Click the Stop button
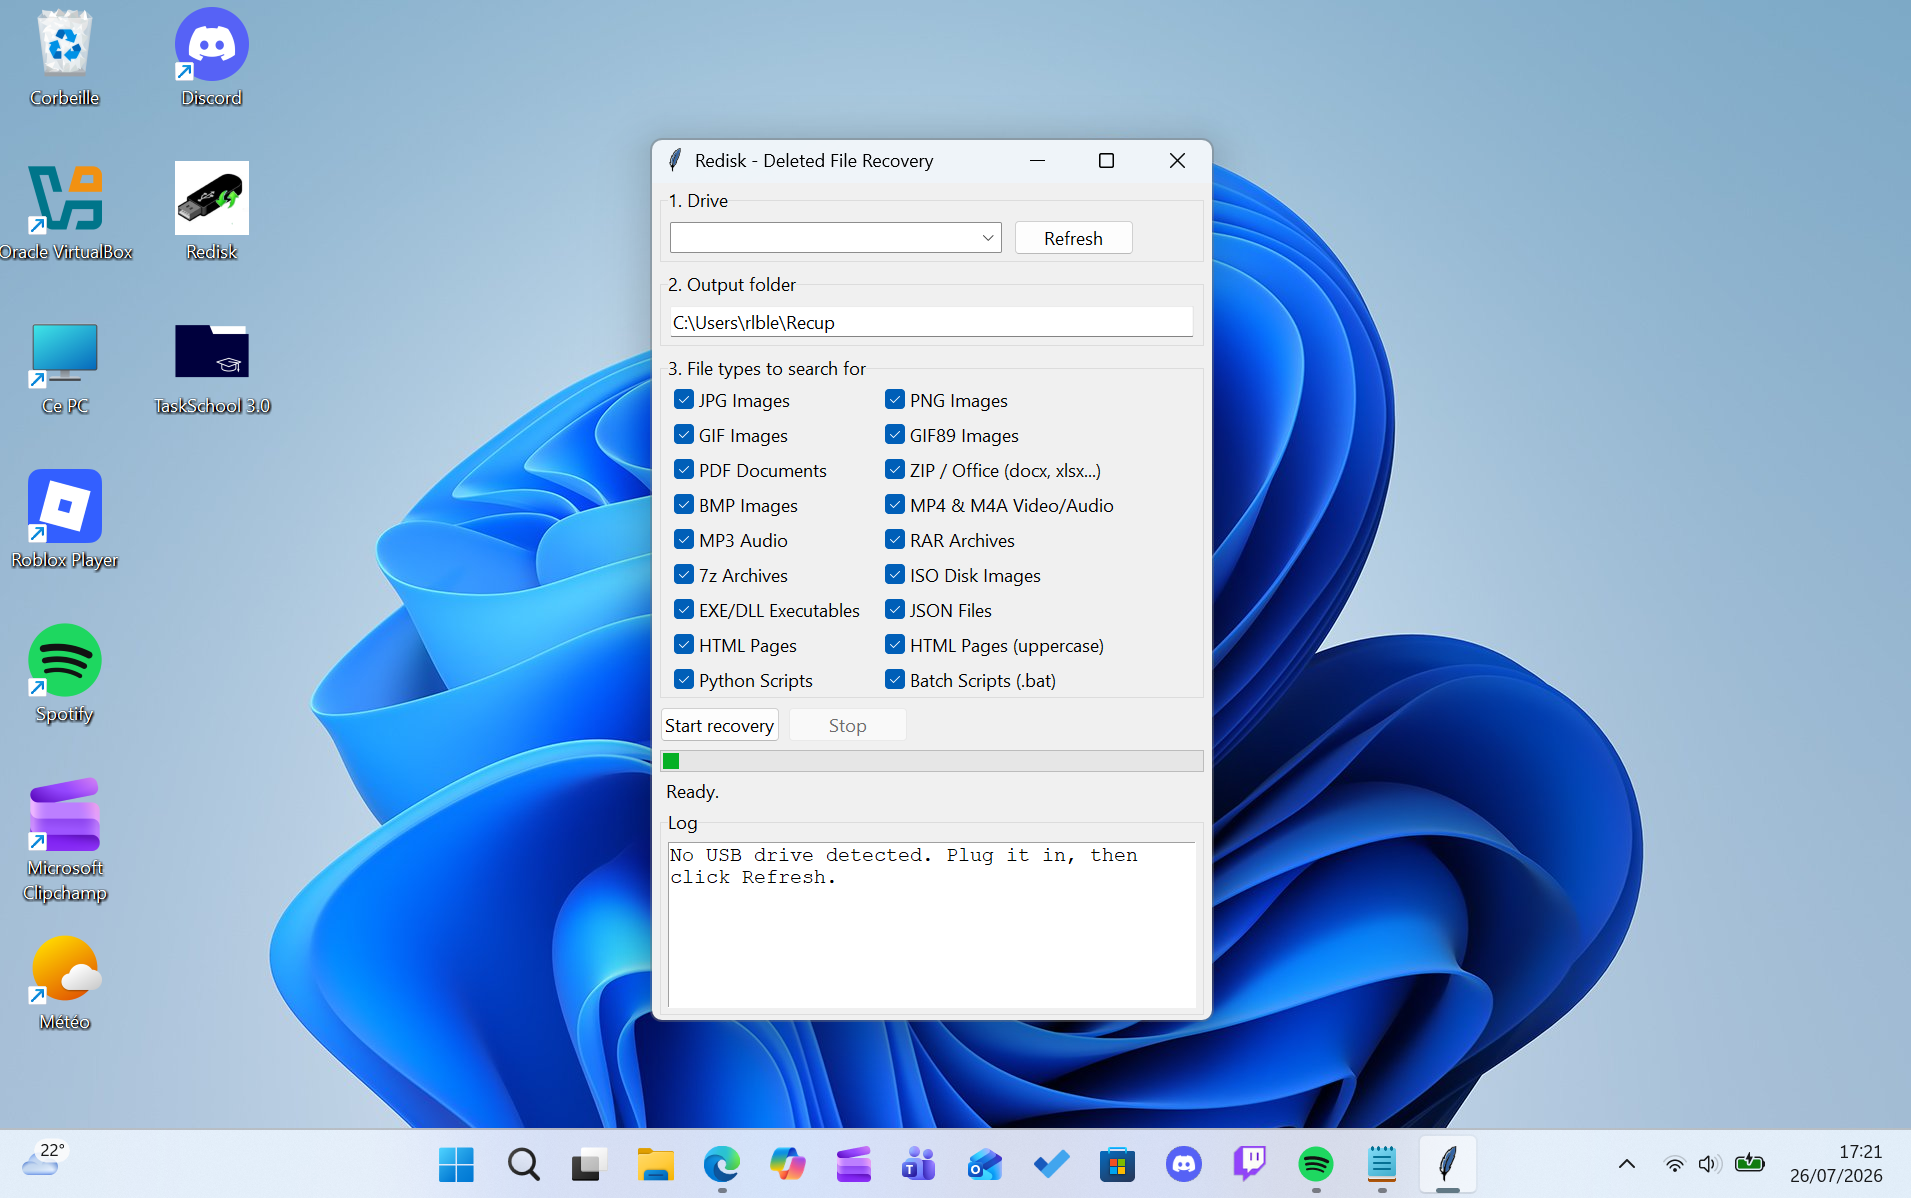The image size is (1911, 1198). pos(847,725)
